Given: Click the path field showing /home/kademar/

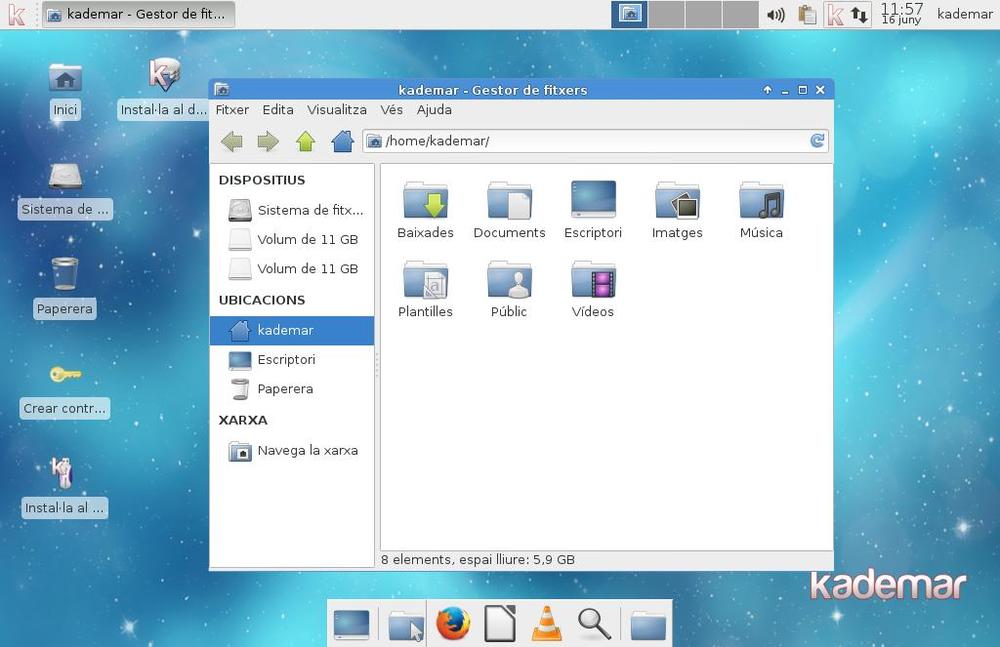Looking at the screenshot, I should click(x=590, y=141).
